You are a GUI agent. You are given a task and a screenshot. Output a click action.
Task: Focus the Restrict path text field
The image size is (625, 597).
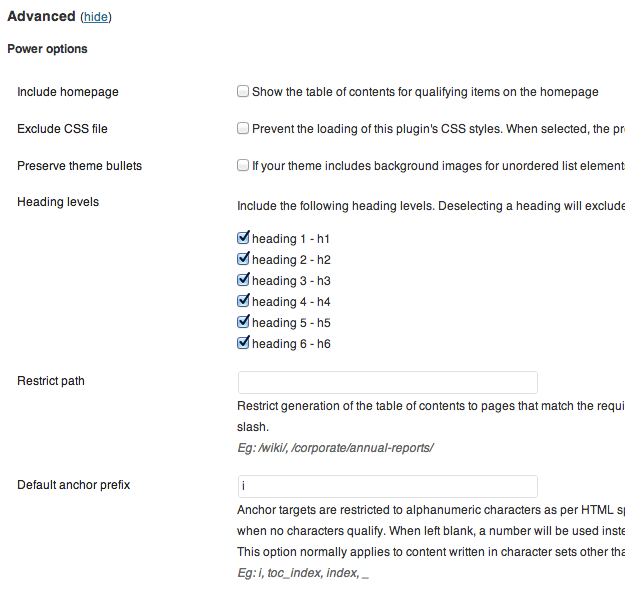tap(387, 382)
